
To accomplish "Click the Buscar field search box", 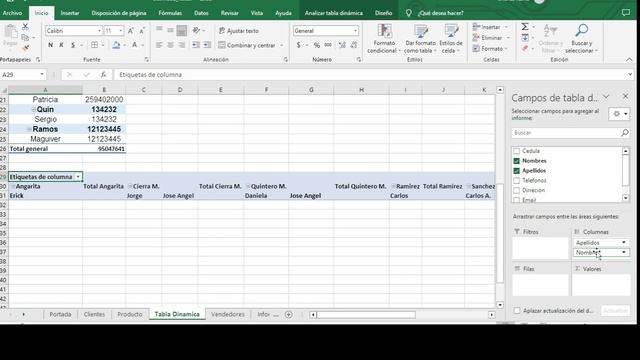I will [570, 133].
